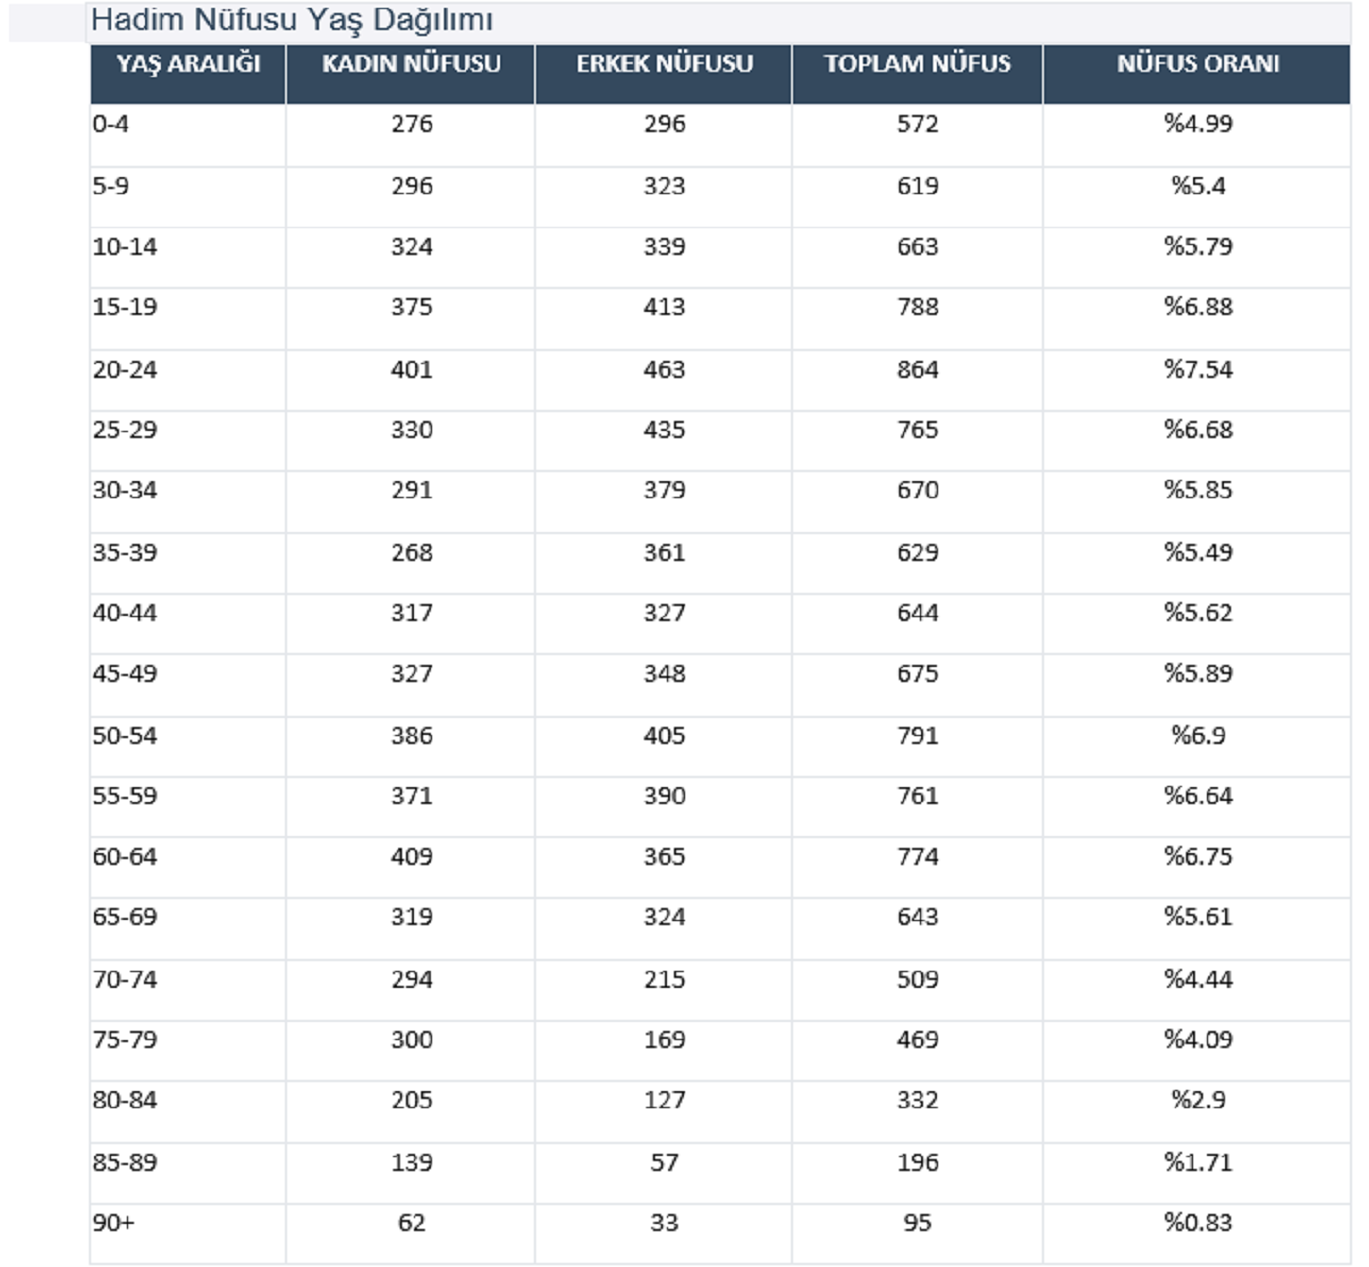
Task: Click male population value 463
Action: click(x=664, y=370)
